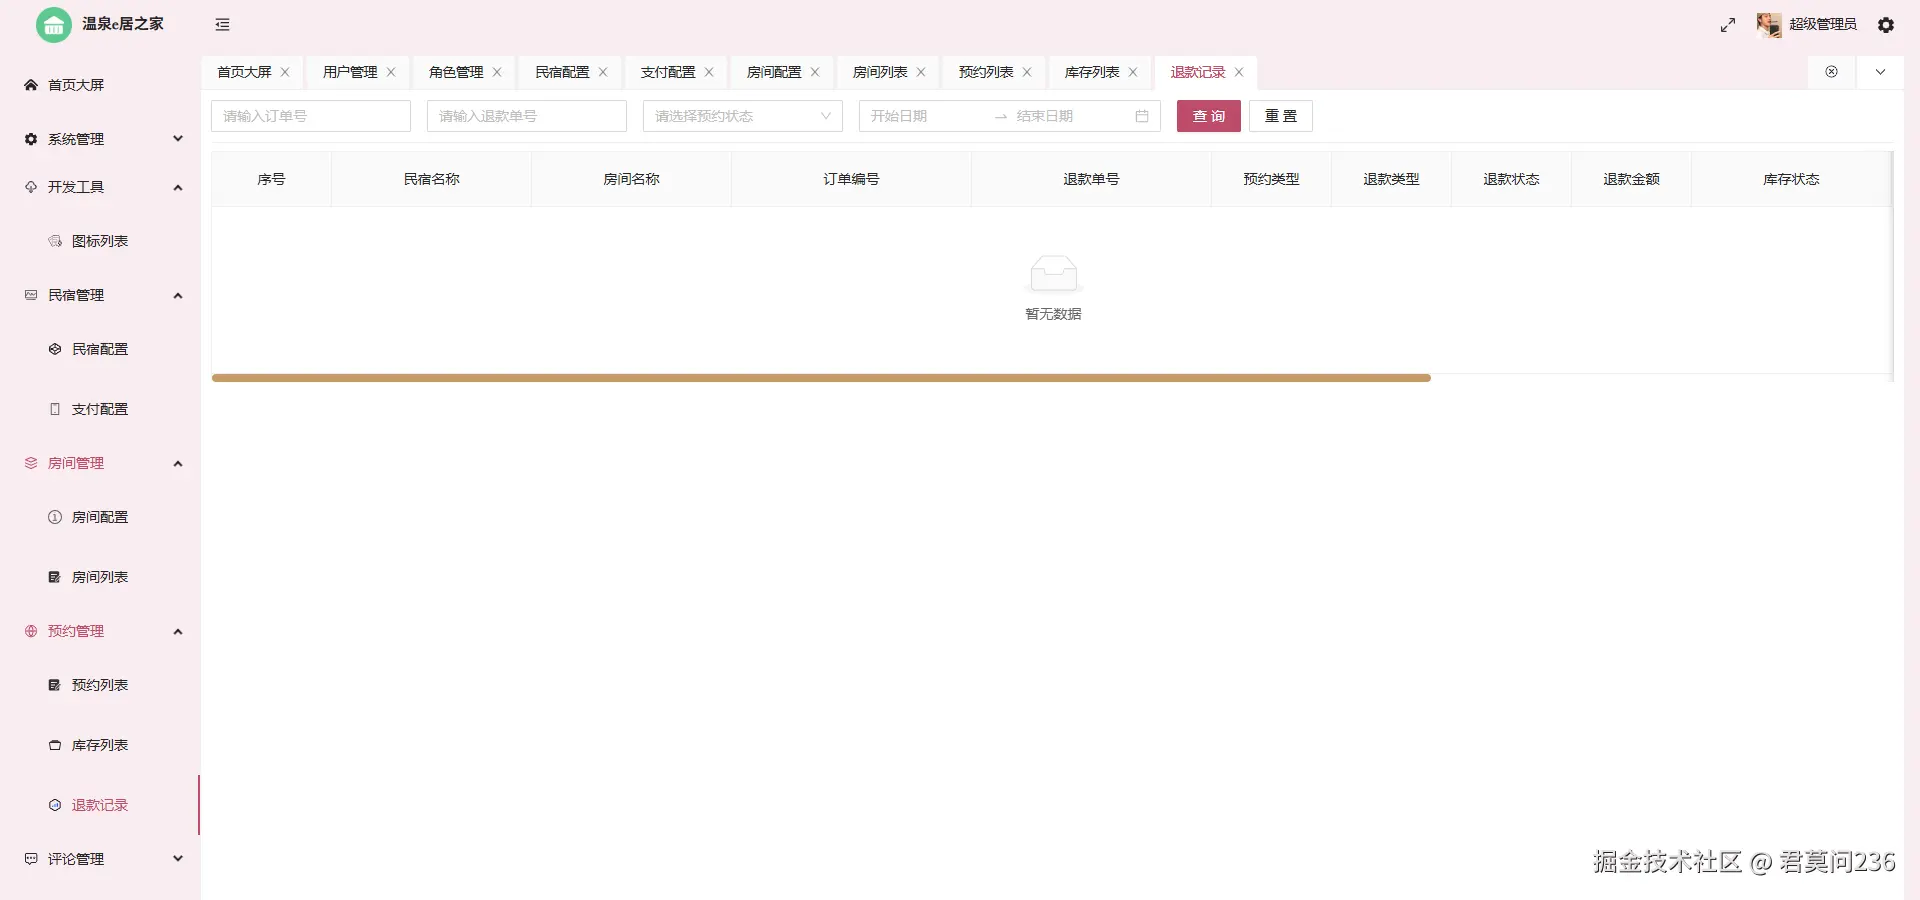
Task: Open the 图标列表 icon list page
Action: tap(99, 240)
